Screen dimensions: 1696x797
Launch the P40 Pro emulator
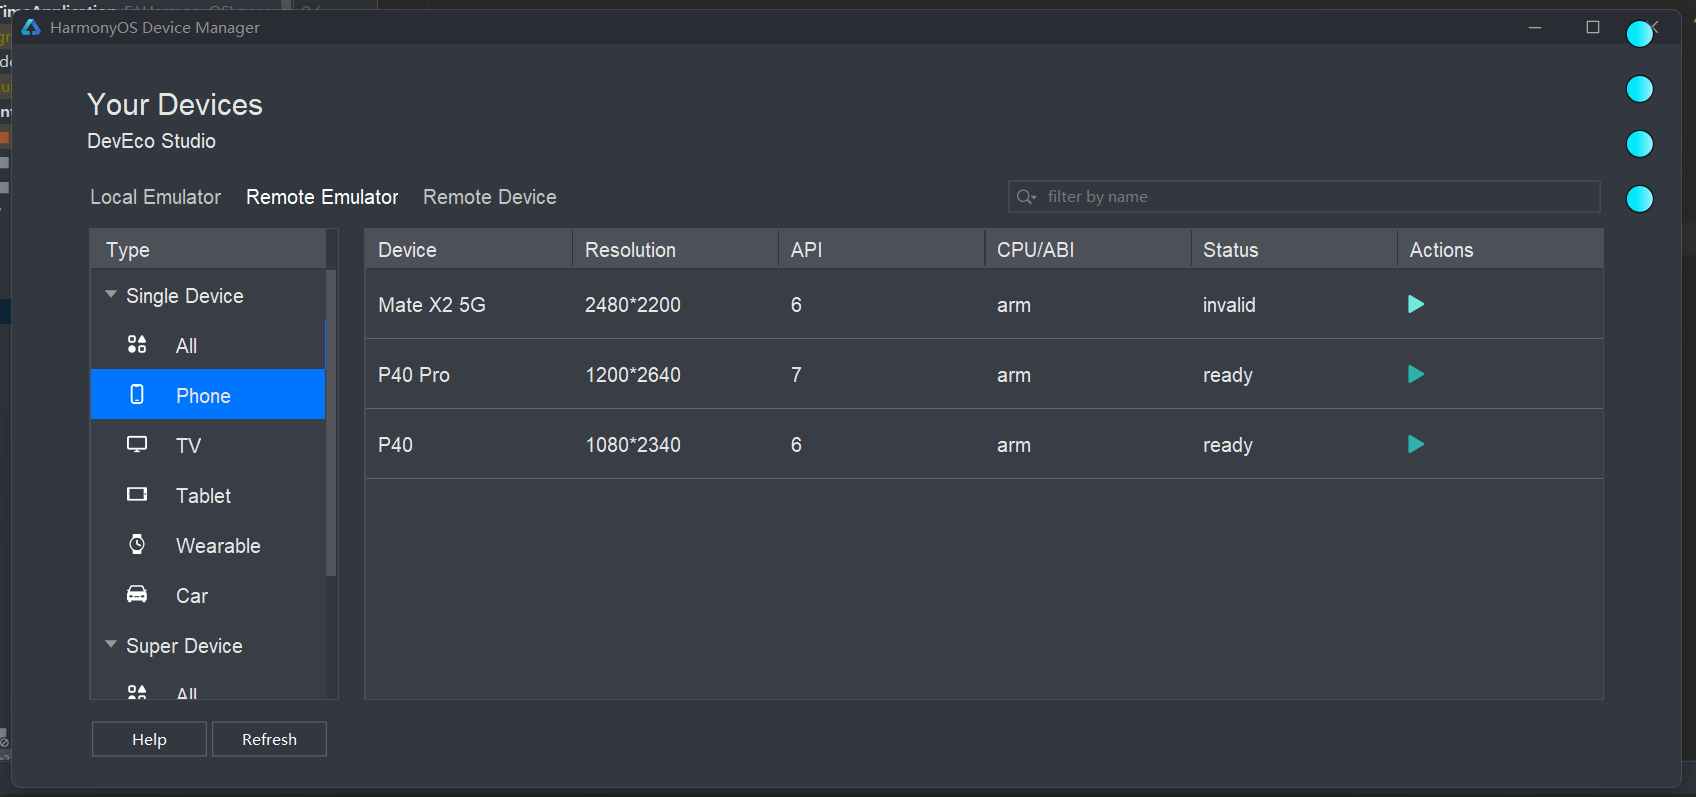(x=1415, y=374)
